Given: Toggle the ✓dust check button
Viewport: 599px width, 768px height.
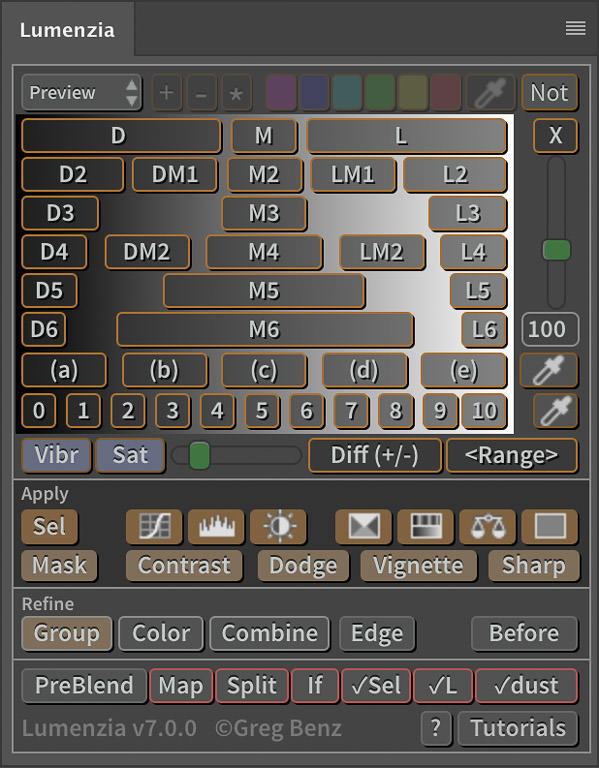Looking at the screenshot, I should pos(527,685).
